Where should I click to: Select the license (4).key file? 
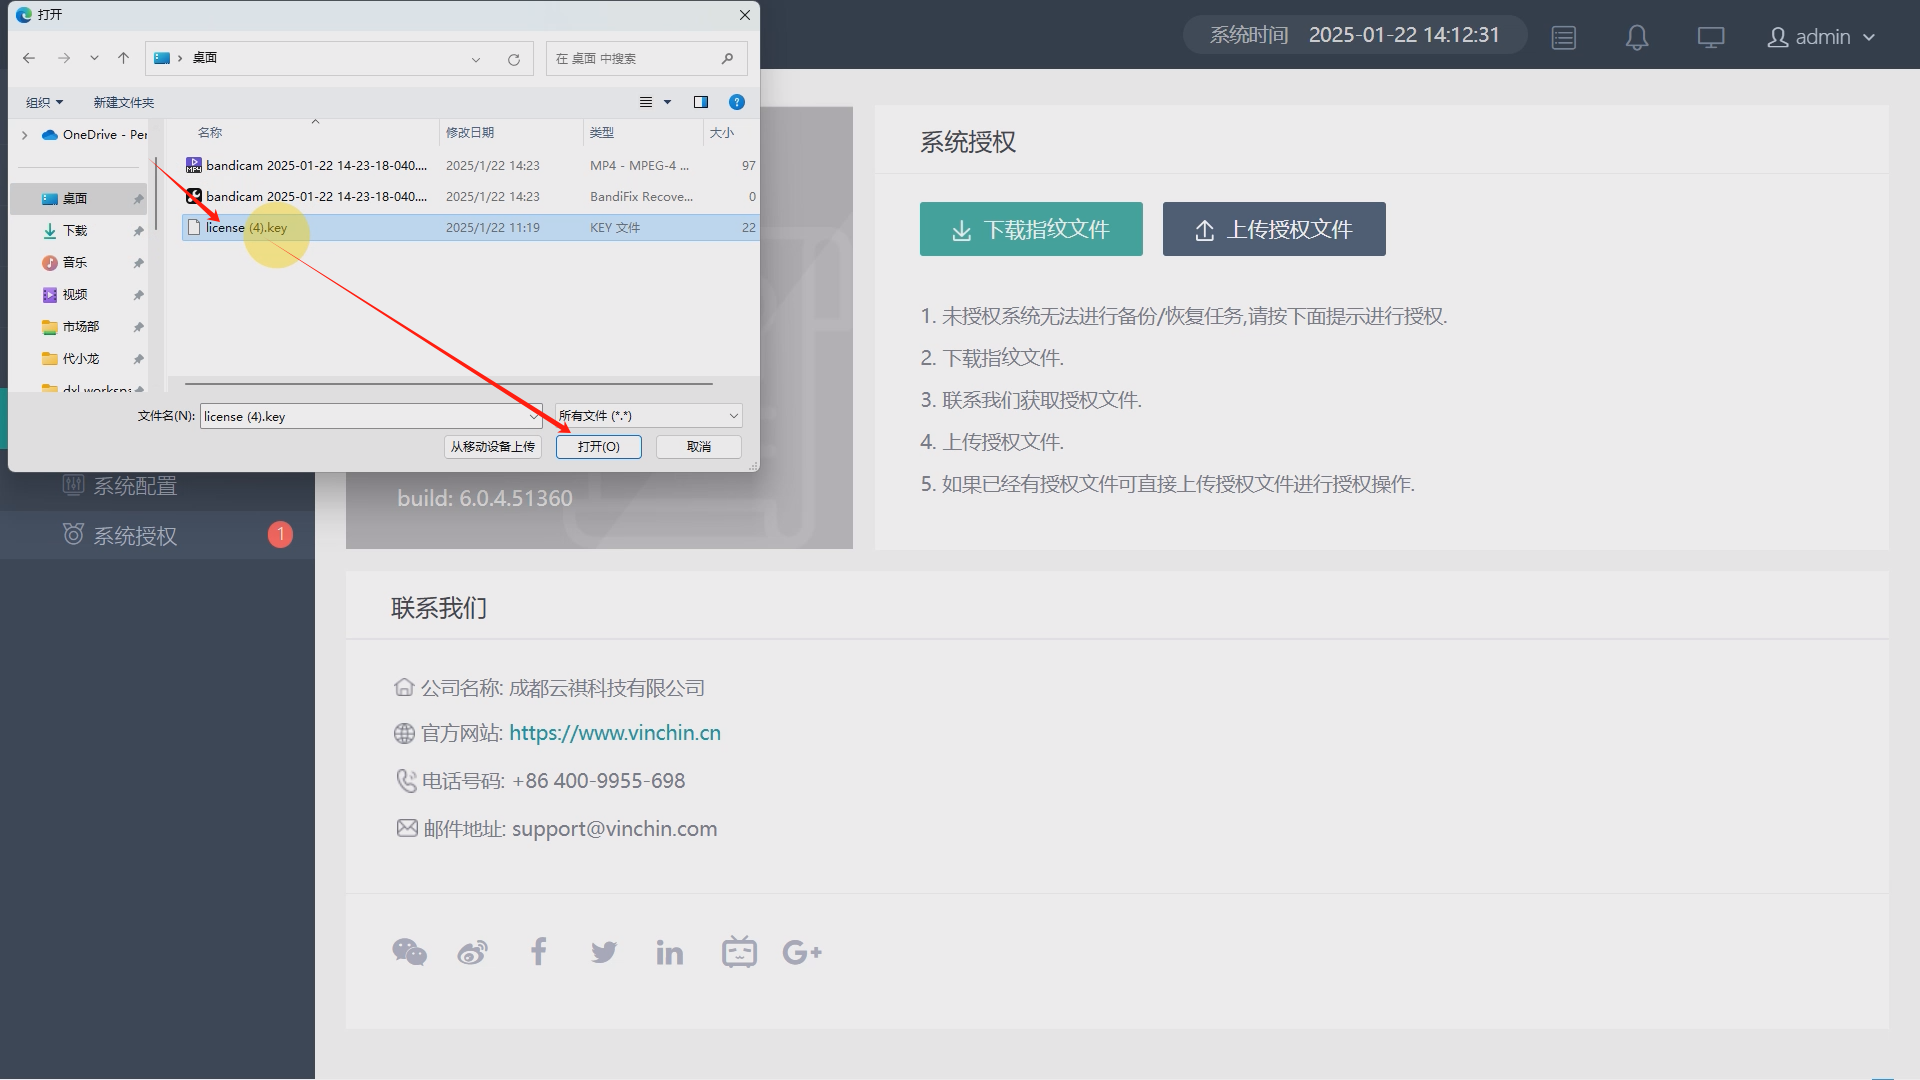(x=246, y=228)
